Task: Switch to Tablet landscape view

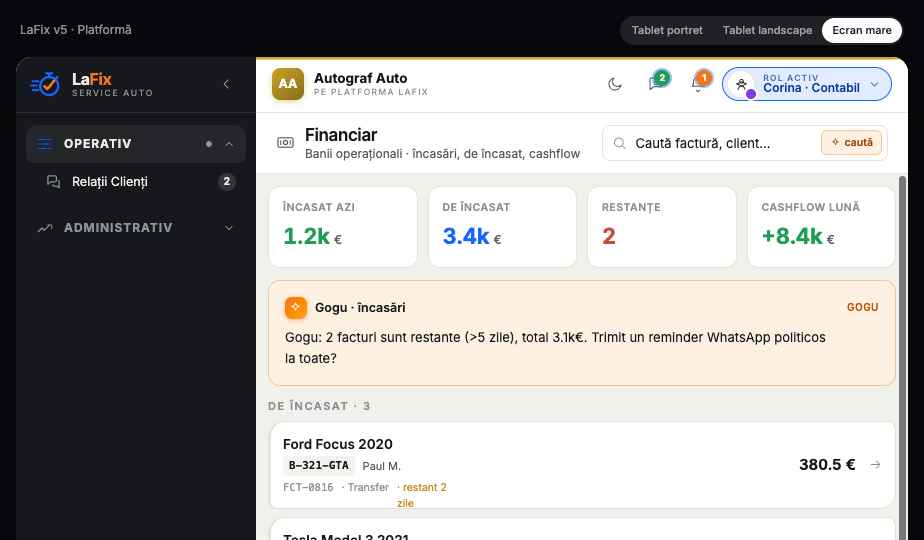Action: pos(767,30)
